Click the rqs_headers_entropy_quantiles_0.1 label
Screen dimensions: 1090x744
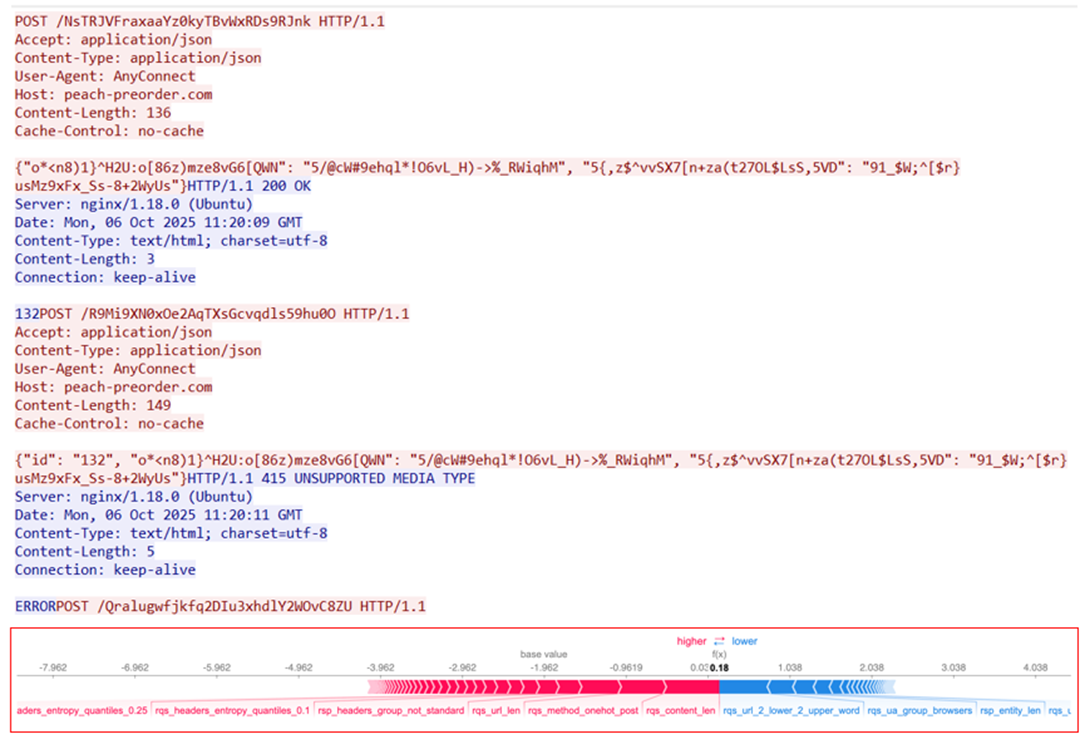point(232,711)
